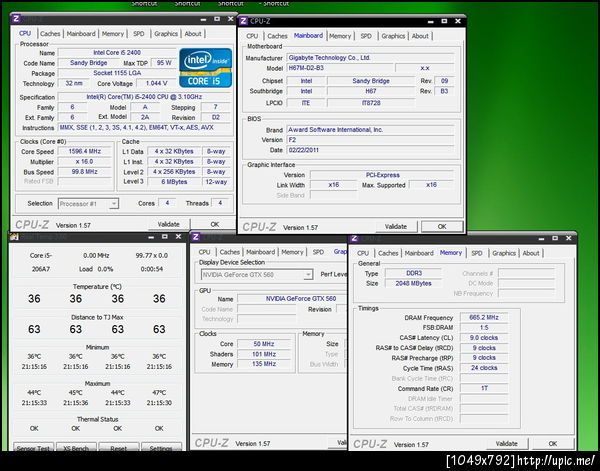Open Real Temp Settings
The width and height of the screenshot is (600, 471).
click(161, 448)
